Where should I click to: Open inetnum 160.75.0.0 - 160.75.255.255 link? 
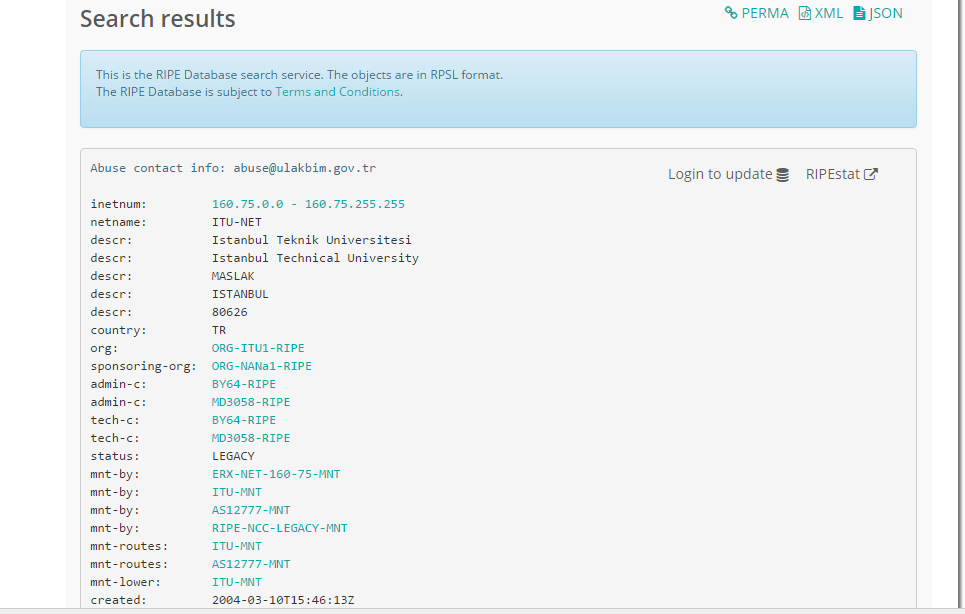point(308,204)
